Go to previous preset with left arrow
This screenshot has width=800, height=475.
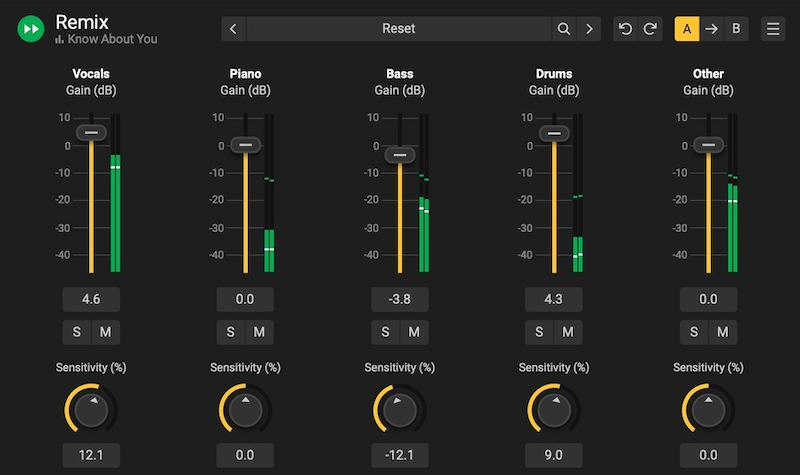click(x=233, y=29)
